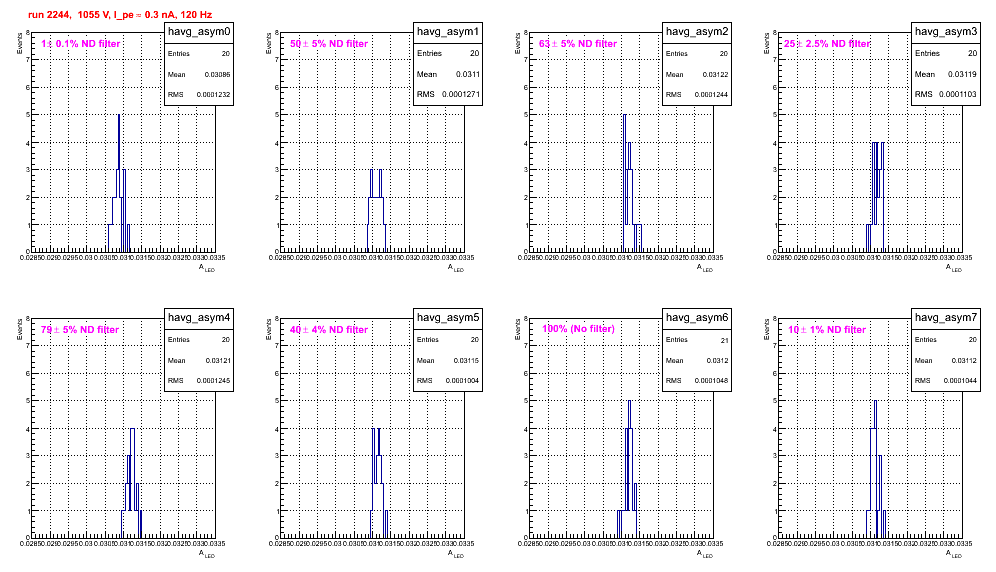Select the Entries value 21 in havg_asym6
Viewport: 996px width, 572px height.
pyautogui.click(x=725, y=340)
